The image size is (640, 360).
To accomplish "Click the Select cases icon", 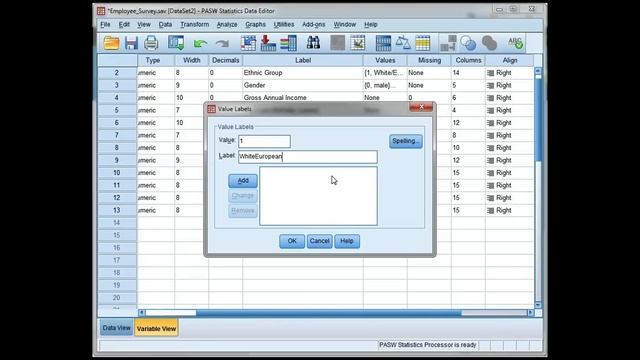I will click(x=423, y=43).
